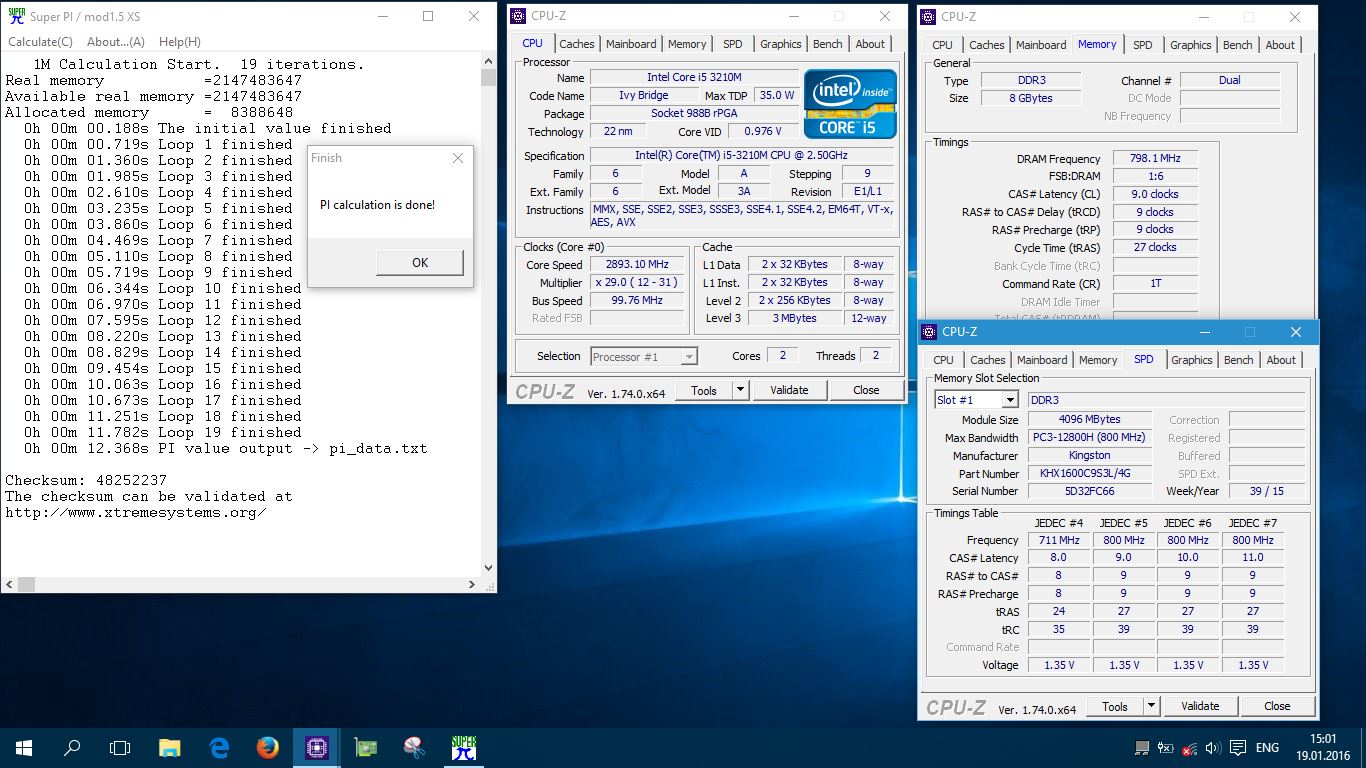Launch File Explorer from taskbar
Viewport: 1366px width, 768px height.
click(x=170, y=747)
